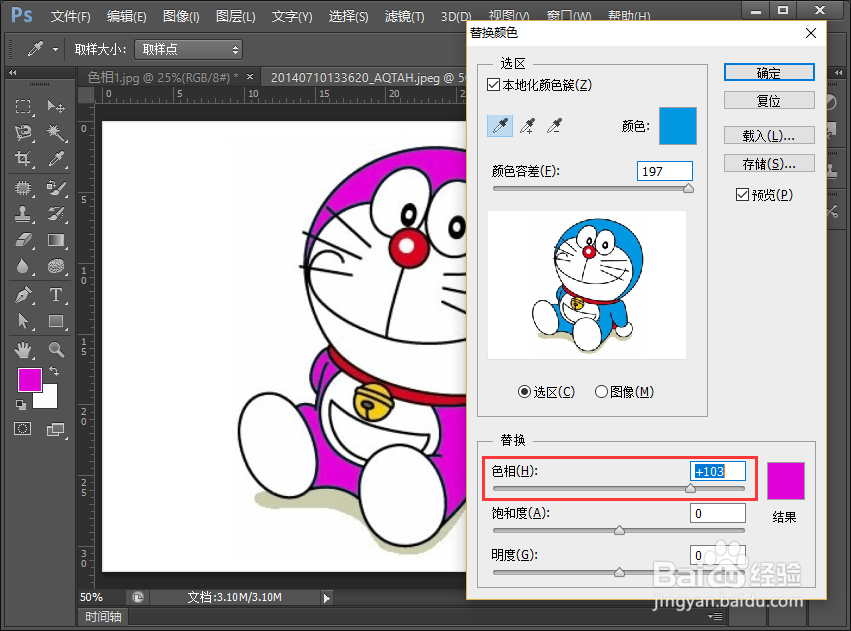Open the 文字 menu
Viewport: 851px width, 631px height.
[292, 16]
